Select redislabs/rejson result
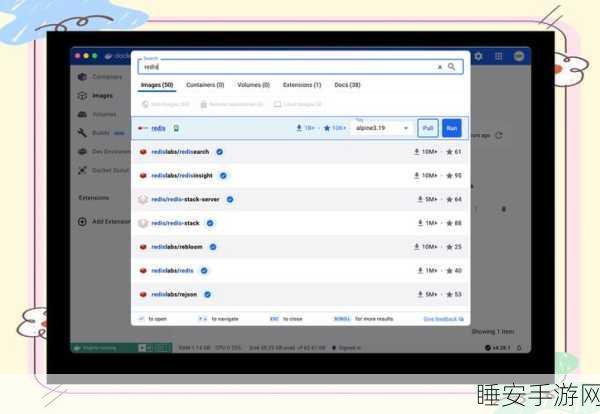 300,294
